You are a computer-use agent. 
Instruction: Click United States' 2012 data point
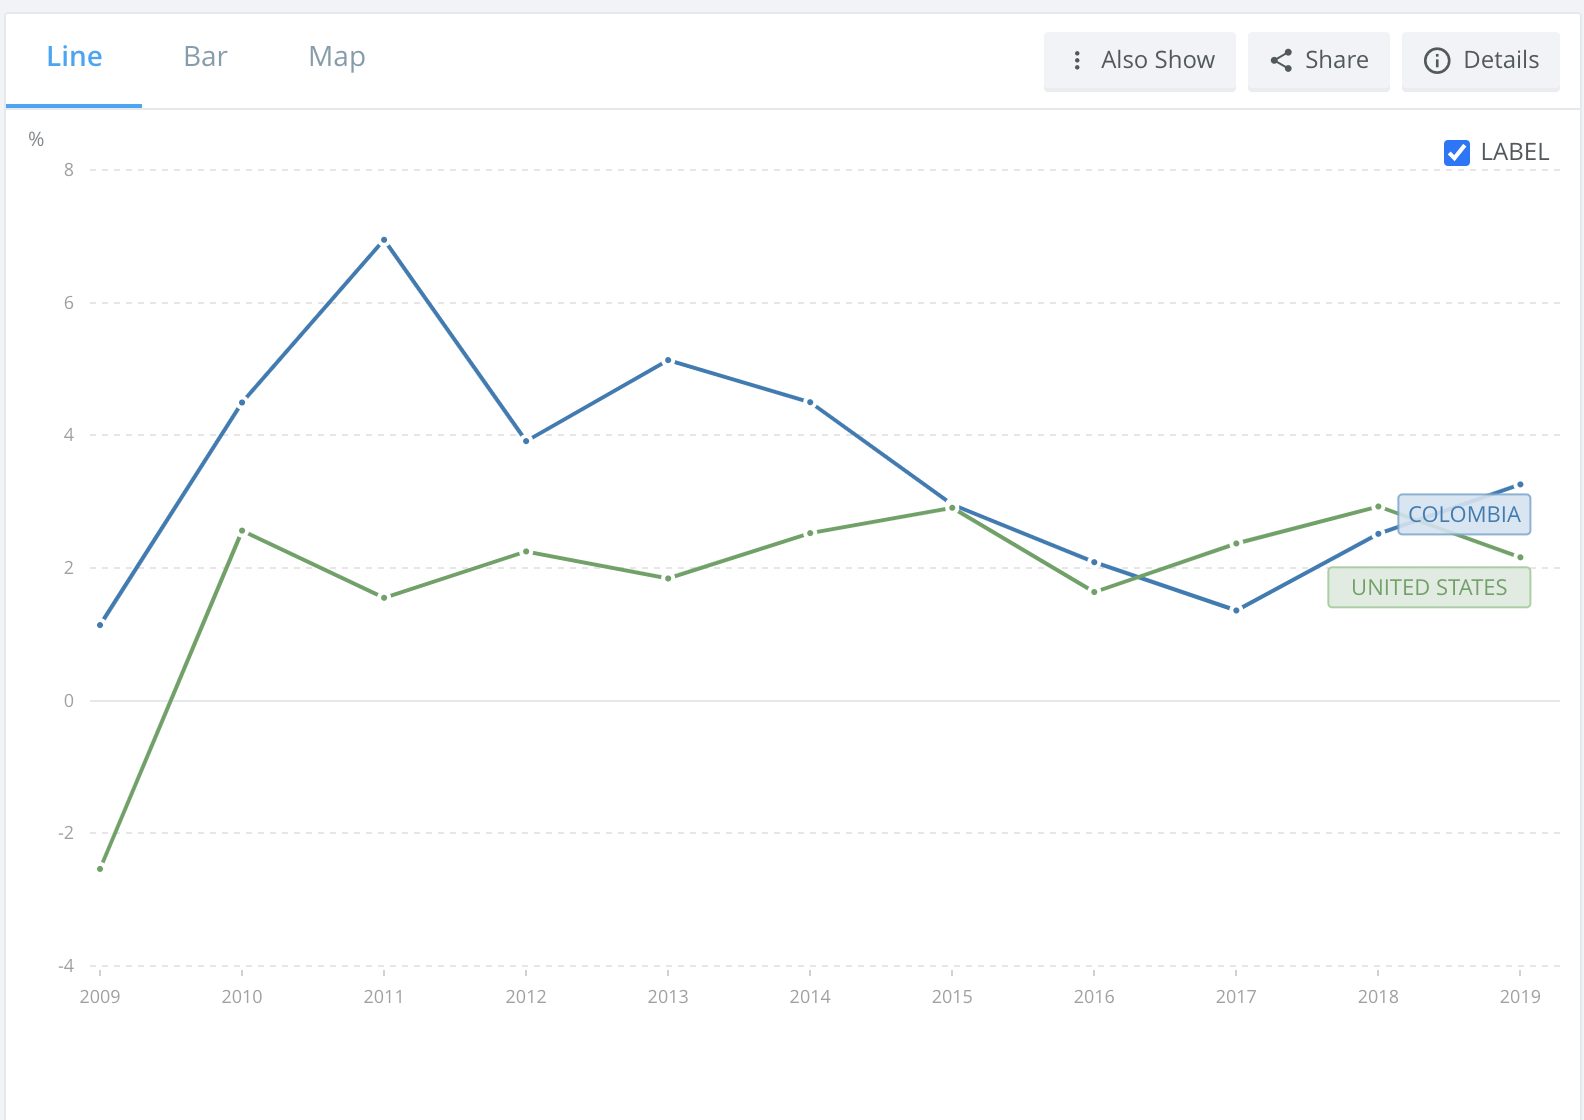[x=526, y=551]
